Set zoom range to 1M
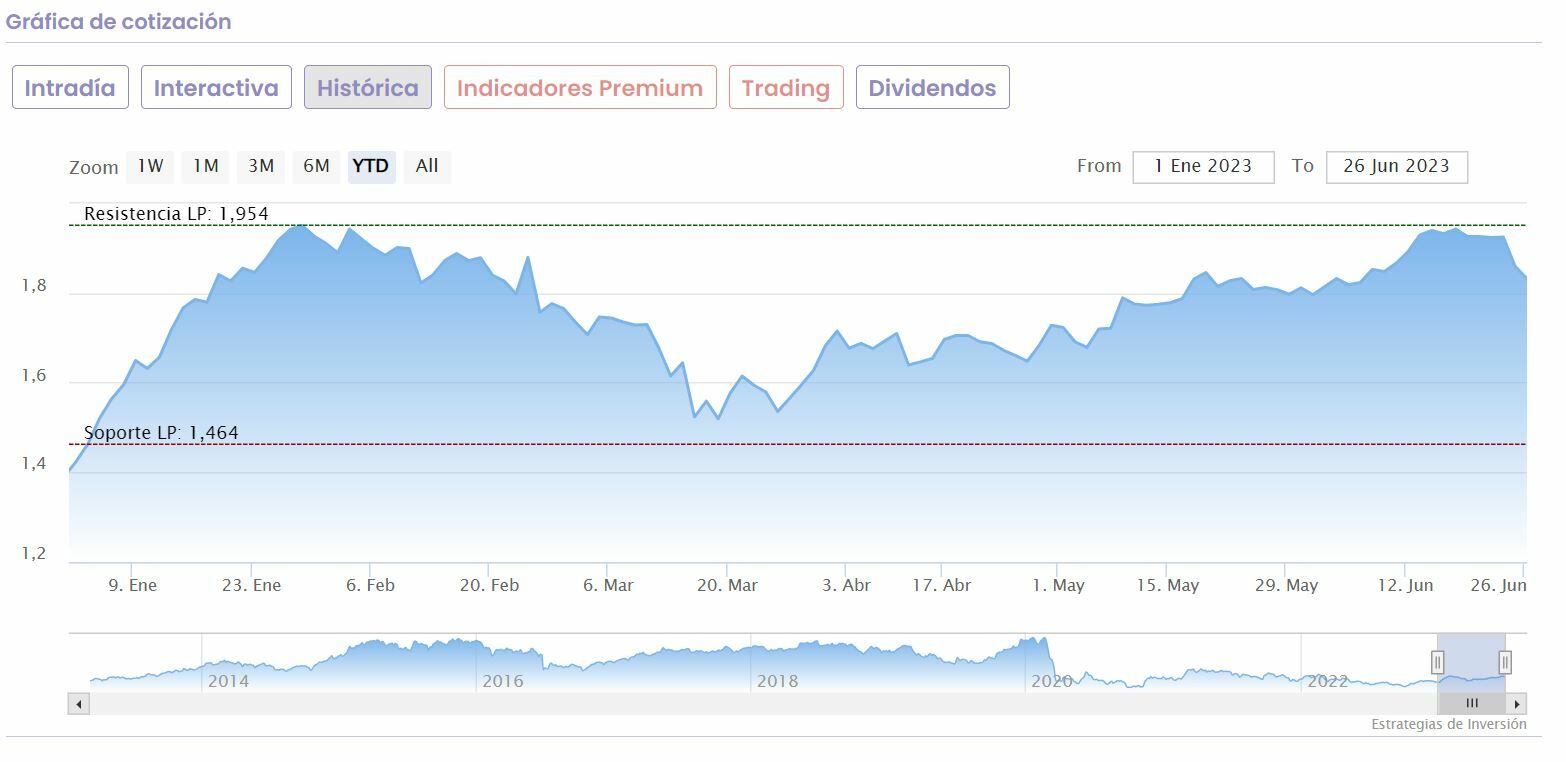Viewport: 1566px width, 762px height. (206, 167)
